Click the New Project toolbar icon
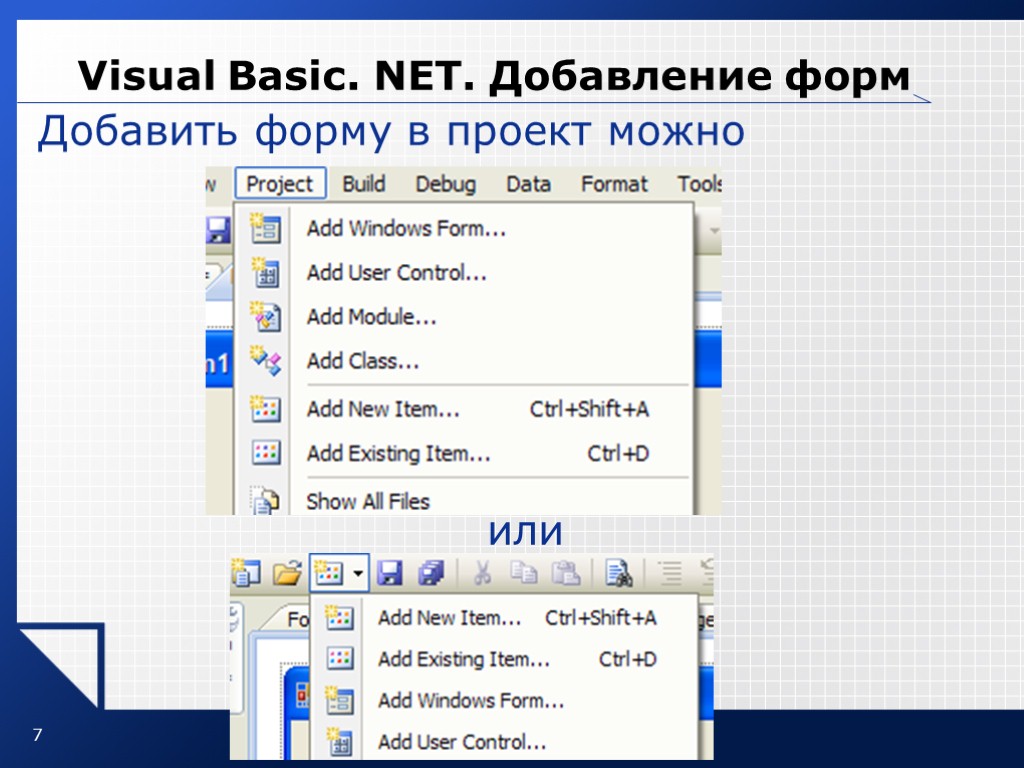 (x=246, y=573)
